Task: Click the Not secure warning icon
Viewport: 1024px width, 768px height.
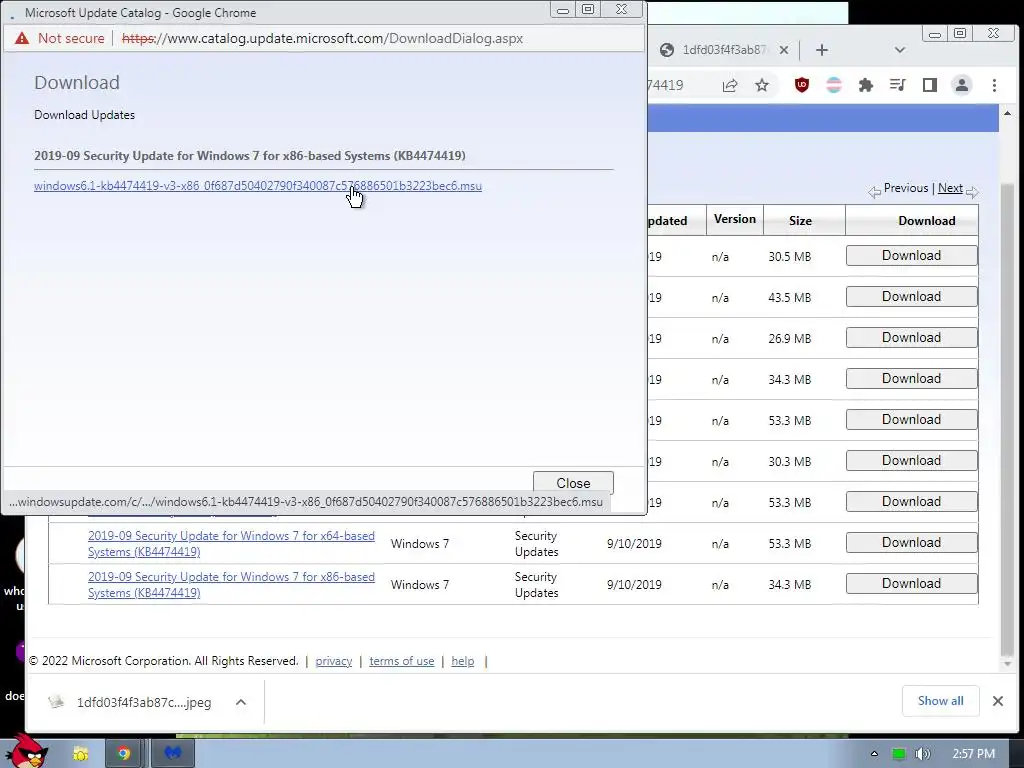Action: point(22,39)
